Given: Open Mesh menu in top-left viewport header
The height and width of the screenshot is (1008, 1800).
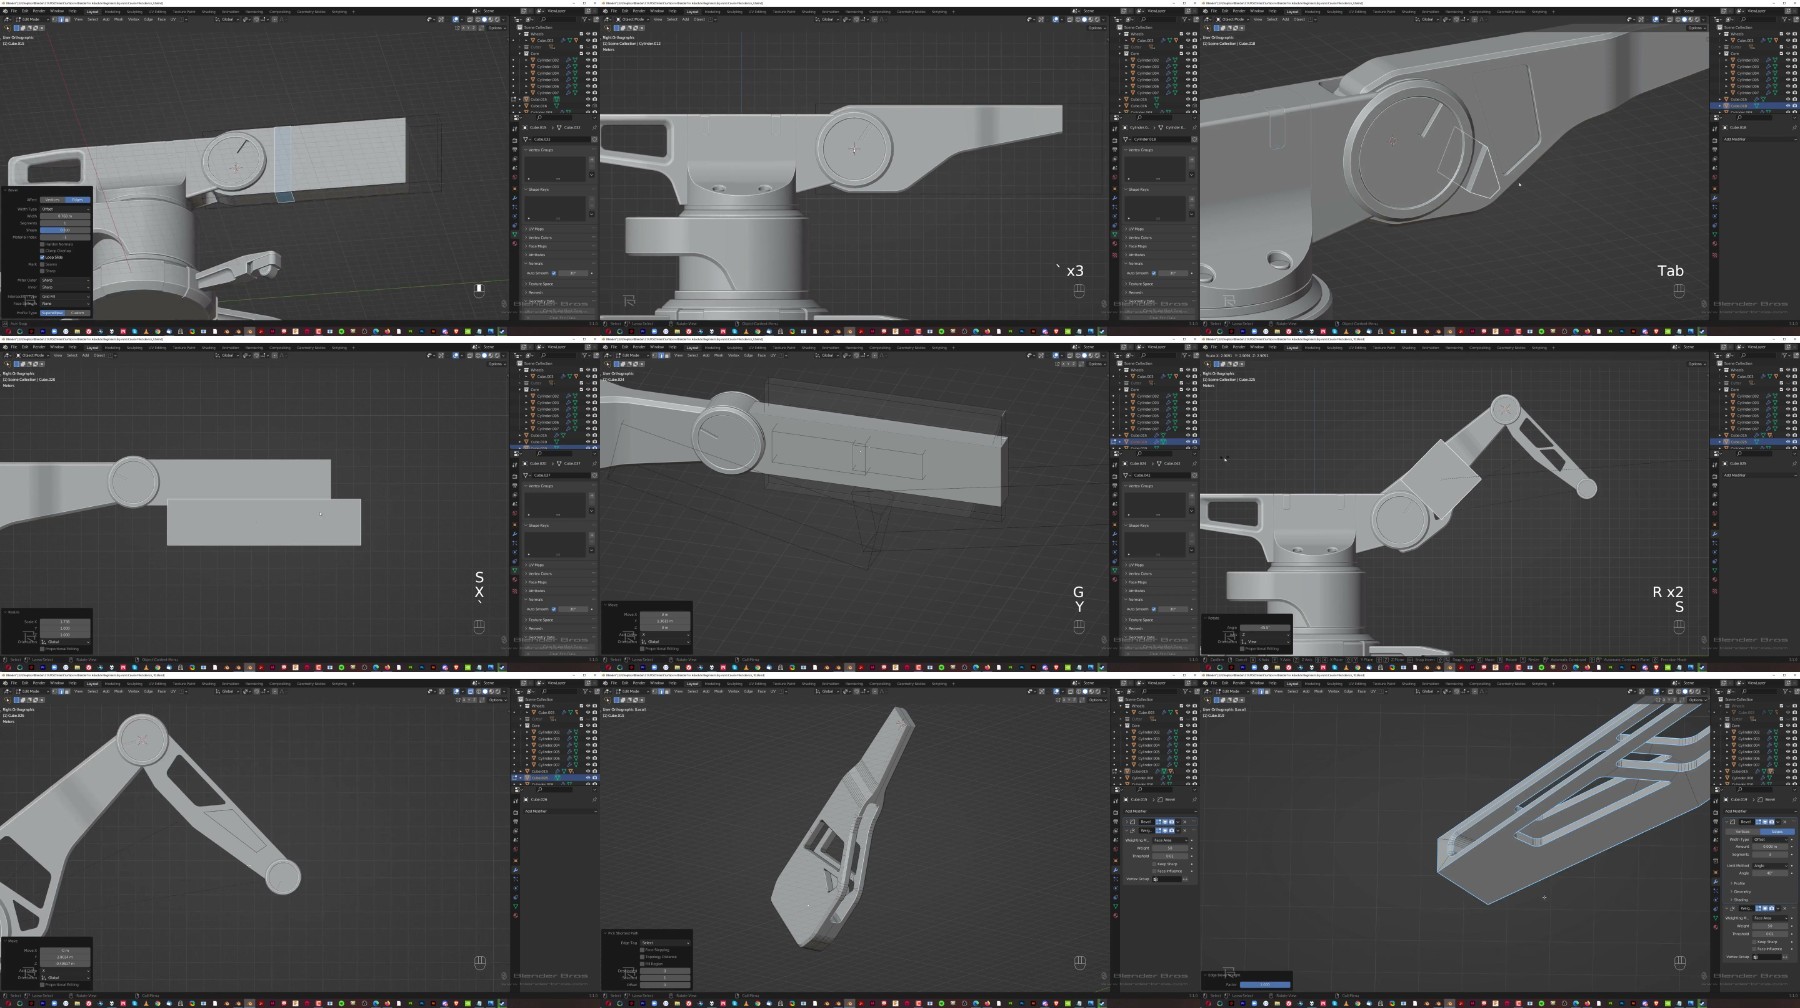Looking at the screenshot, I should [120, 19].
